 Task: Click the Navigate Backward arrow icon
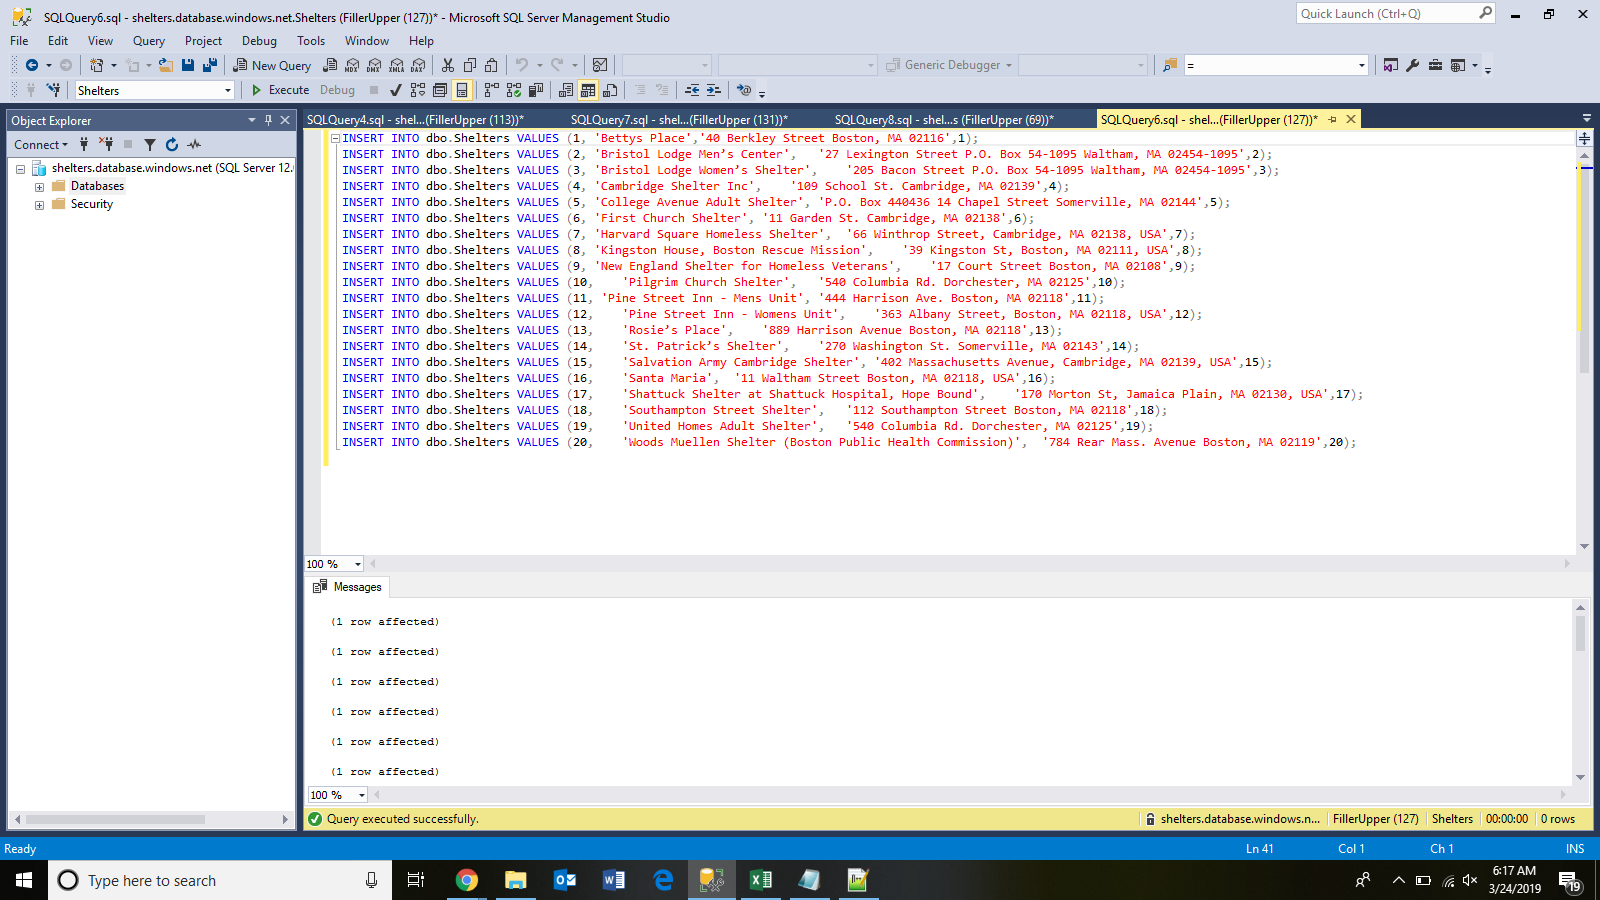click(32, 65)
